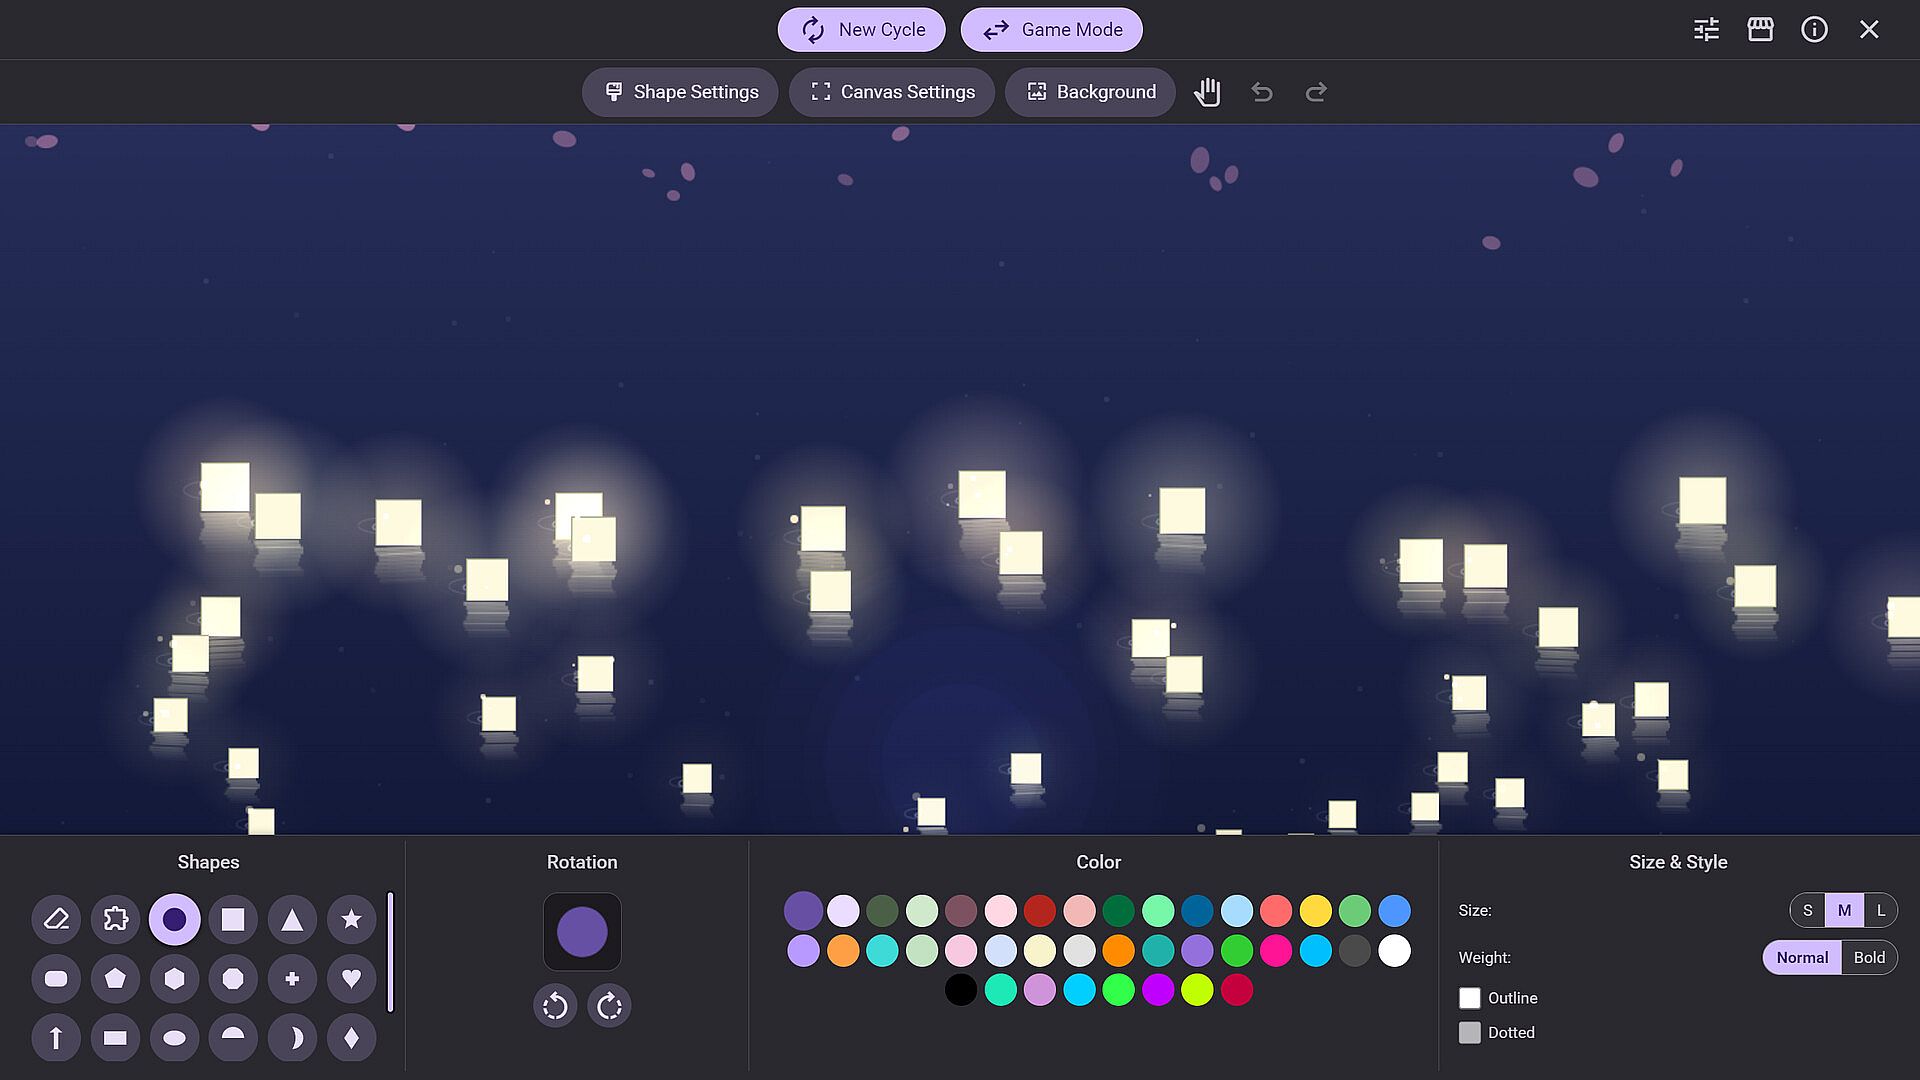Image resolution: width=1920 pixels, height=1080 pixels.
Task: Toggle the Dotted checkbox
Action: click(x=1469, y=1032)
